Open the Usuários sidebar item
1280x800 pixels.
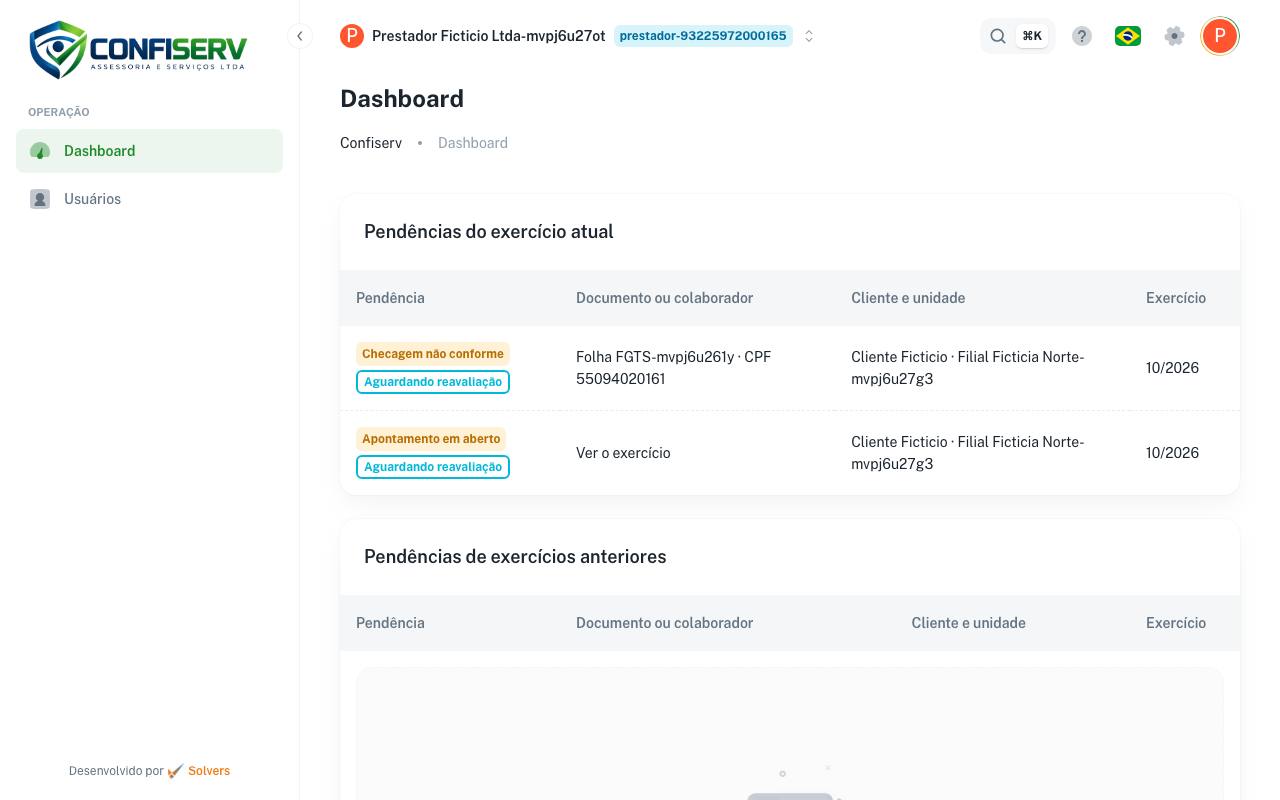click(149, 199)
